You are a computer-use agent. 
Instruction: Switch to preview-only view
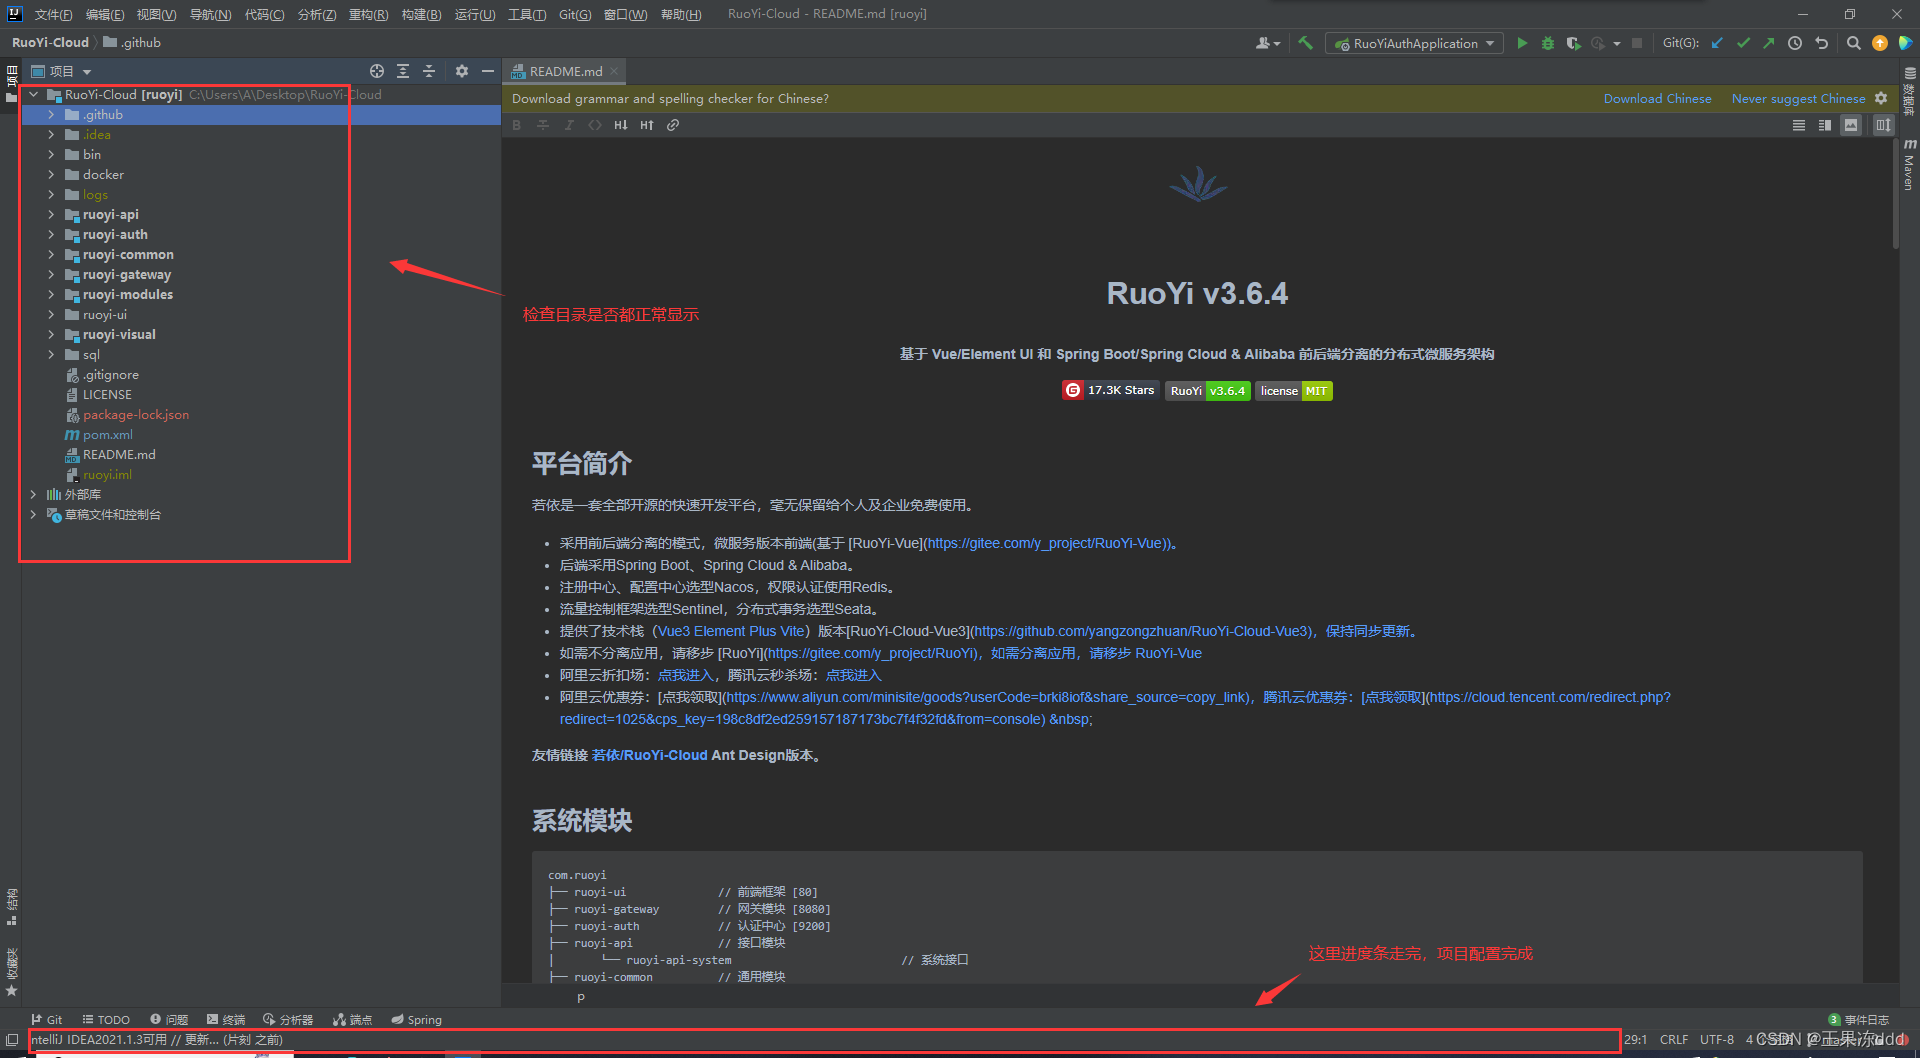tap(1851, 125)
